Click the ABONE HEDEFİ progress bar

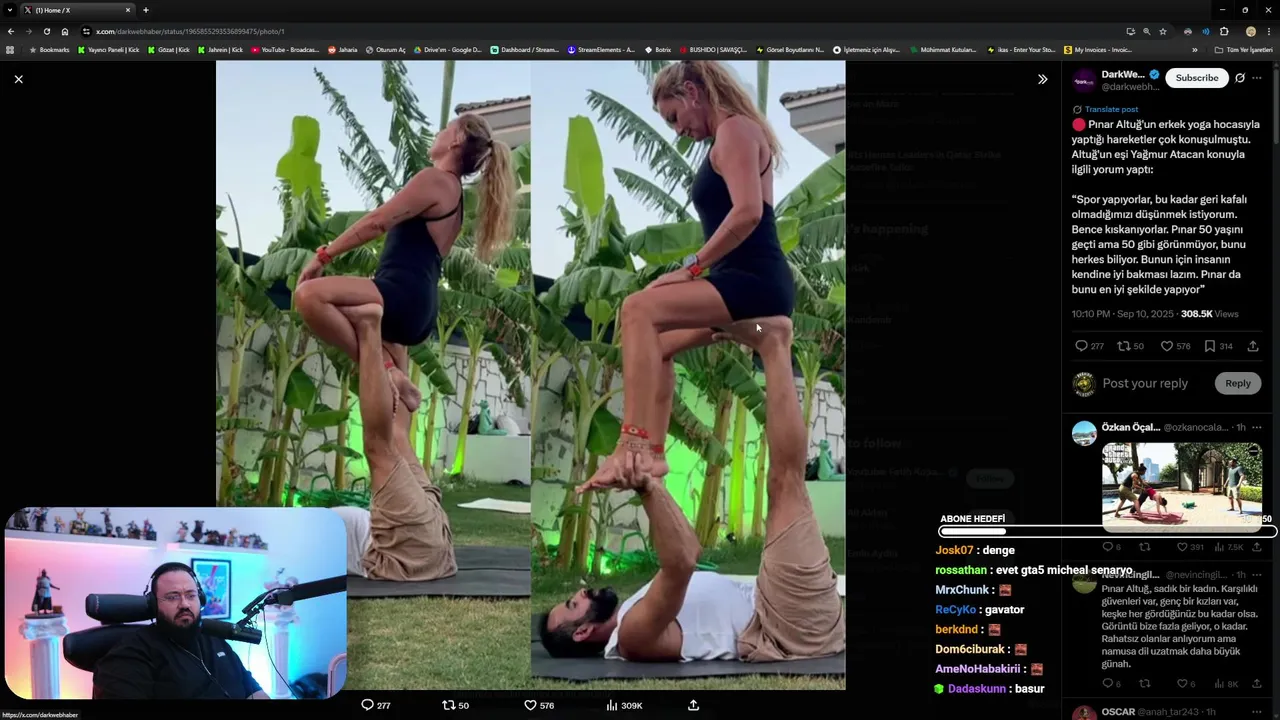1107,531
